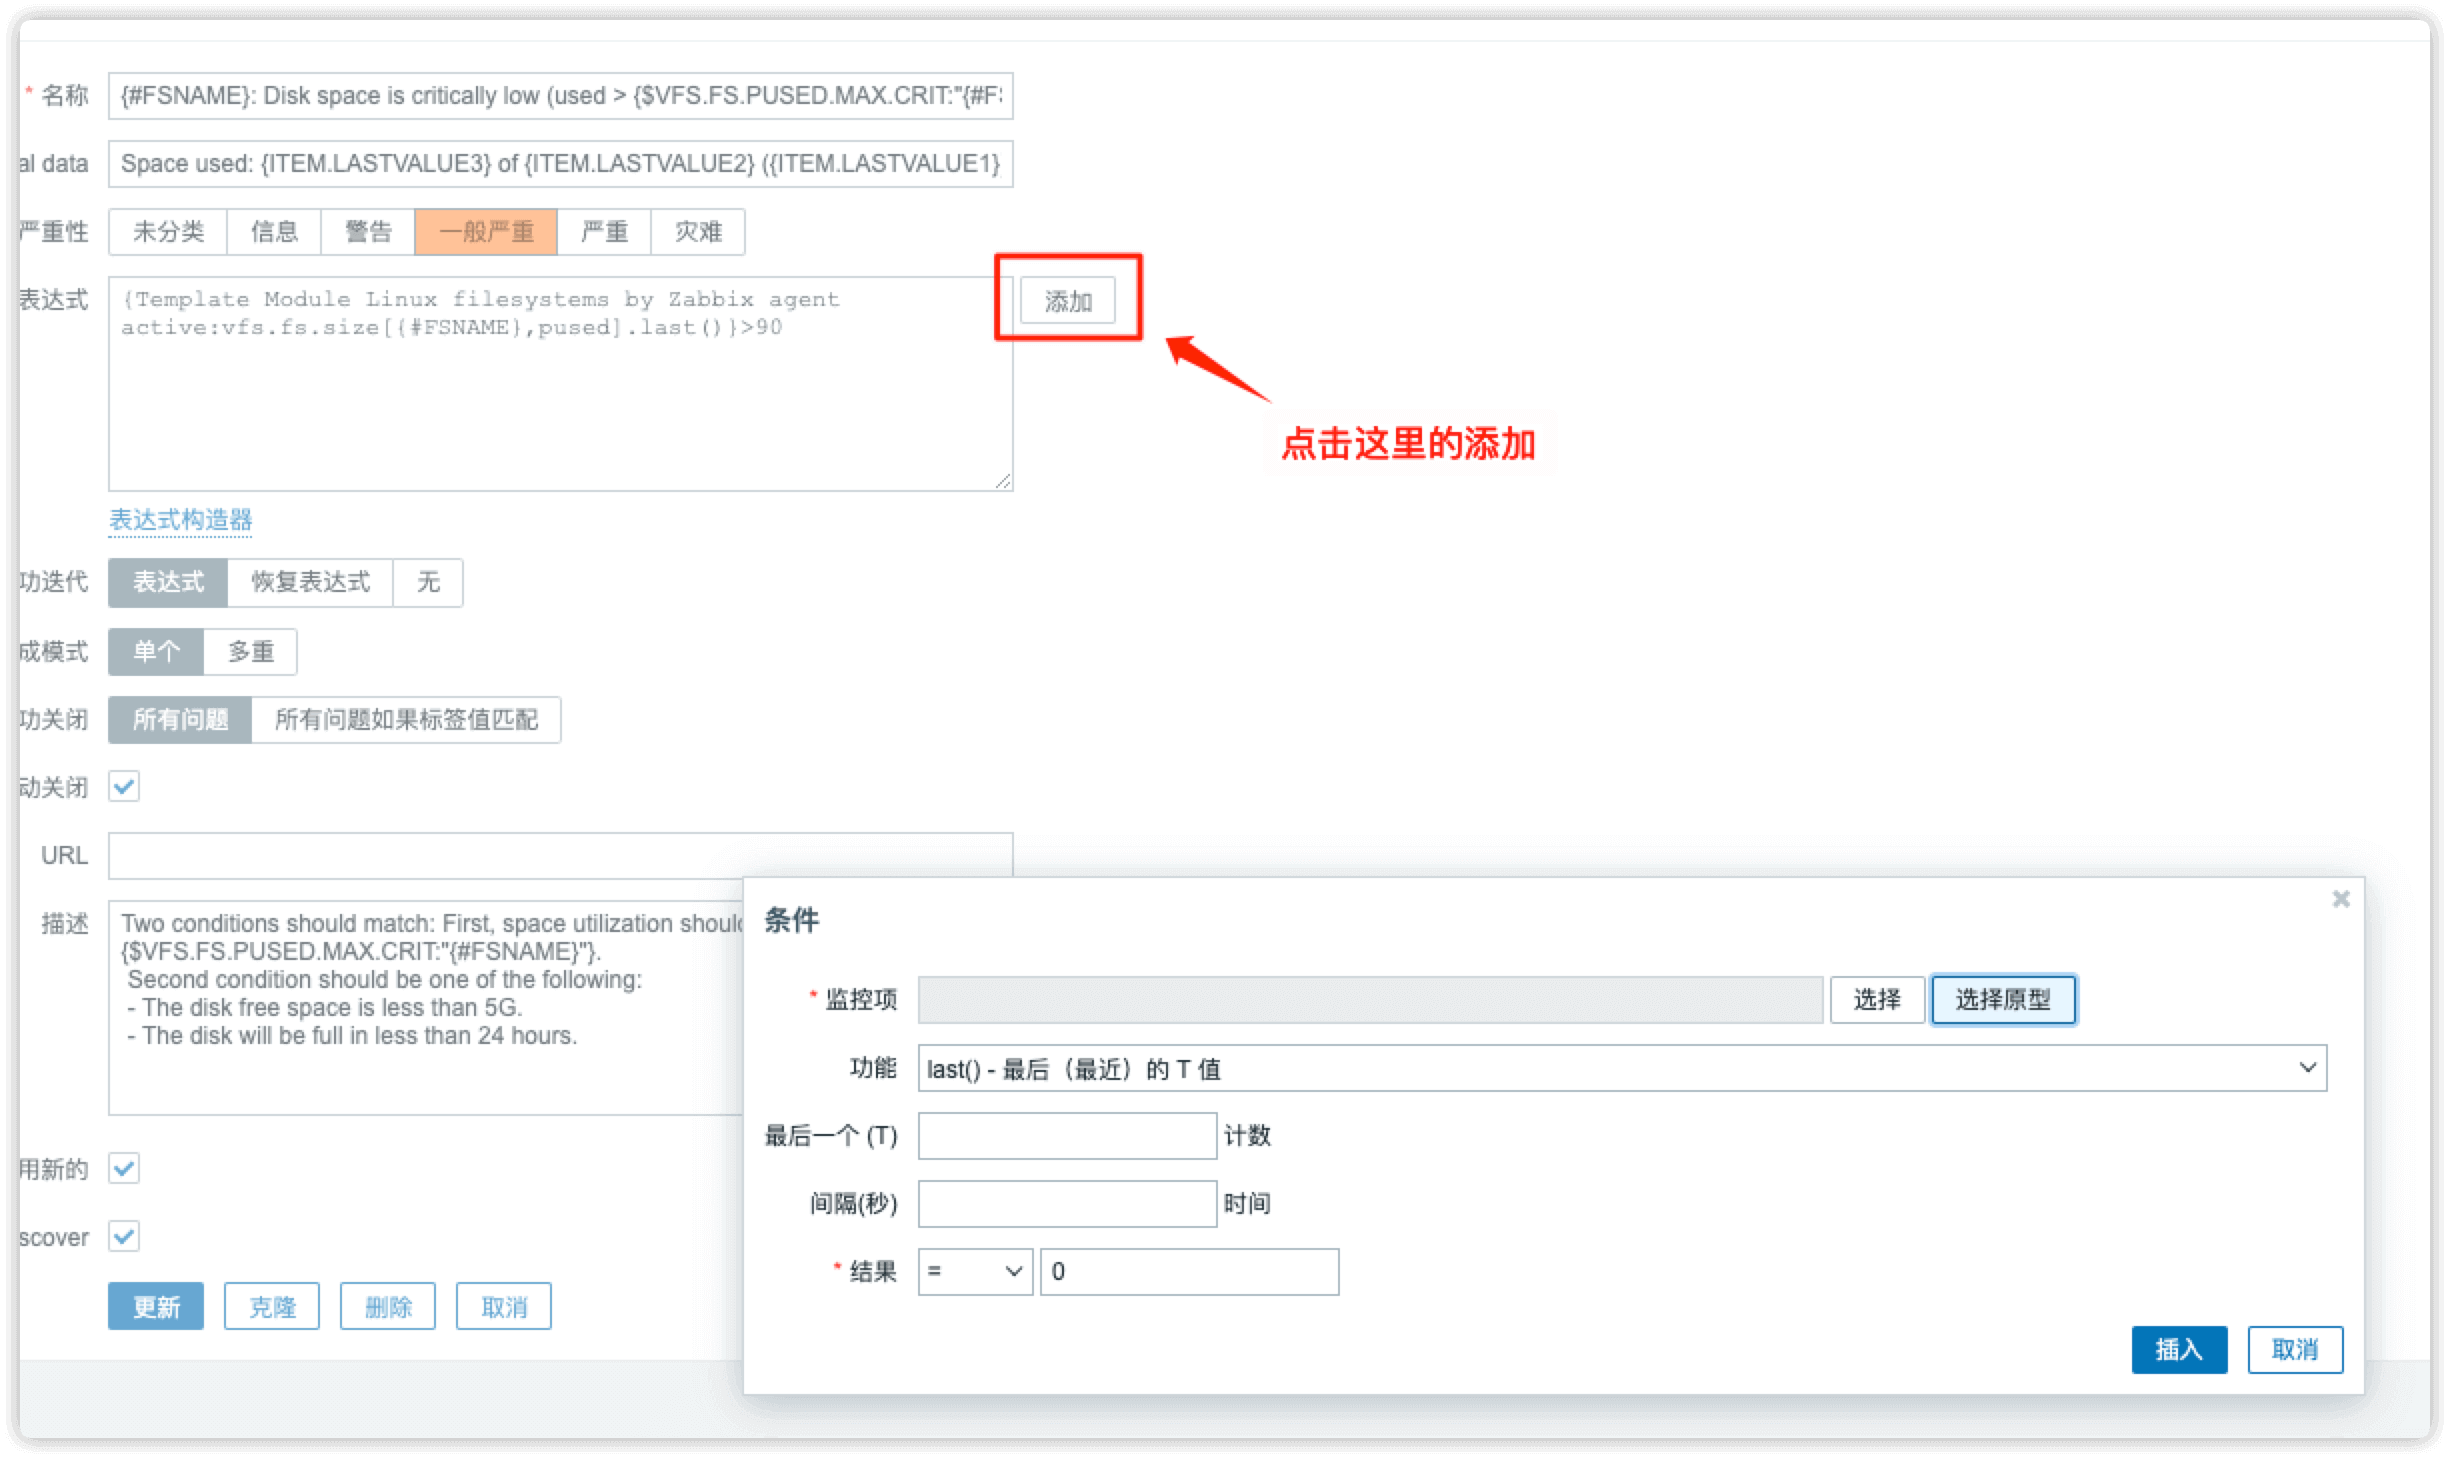Image resolution: width=2450 pixels, height=1458 pixels.
Task: Toggle the Discover checkbox
Action: tap(124, 1236)
